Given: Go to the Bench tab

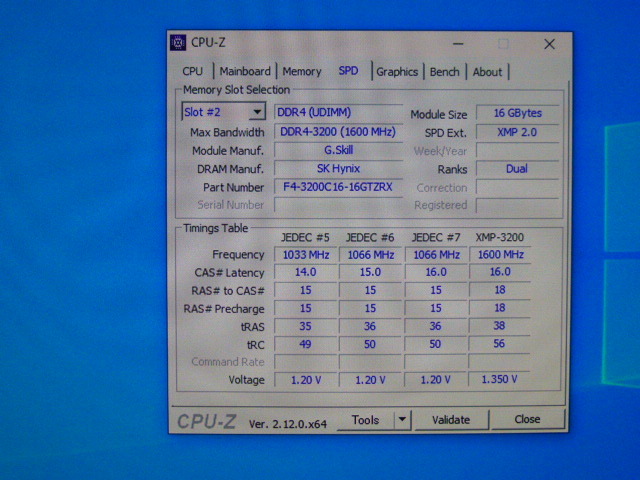Looking at the screenshot, I should [x=444, y=72].
